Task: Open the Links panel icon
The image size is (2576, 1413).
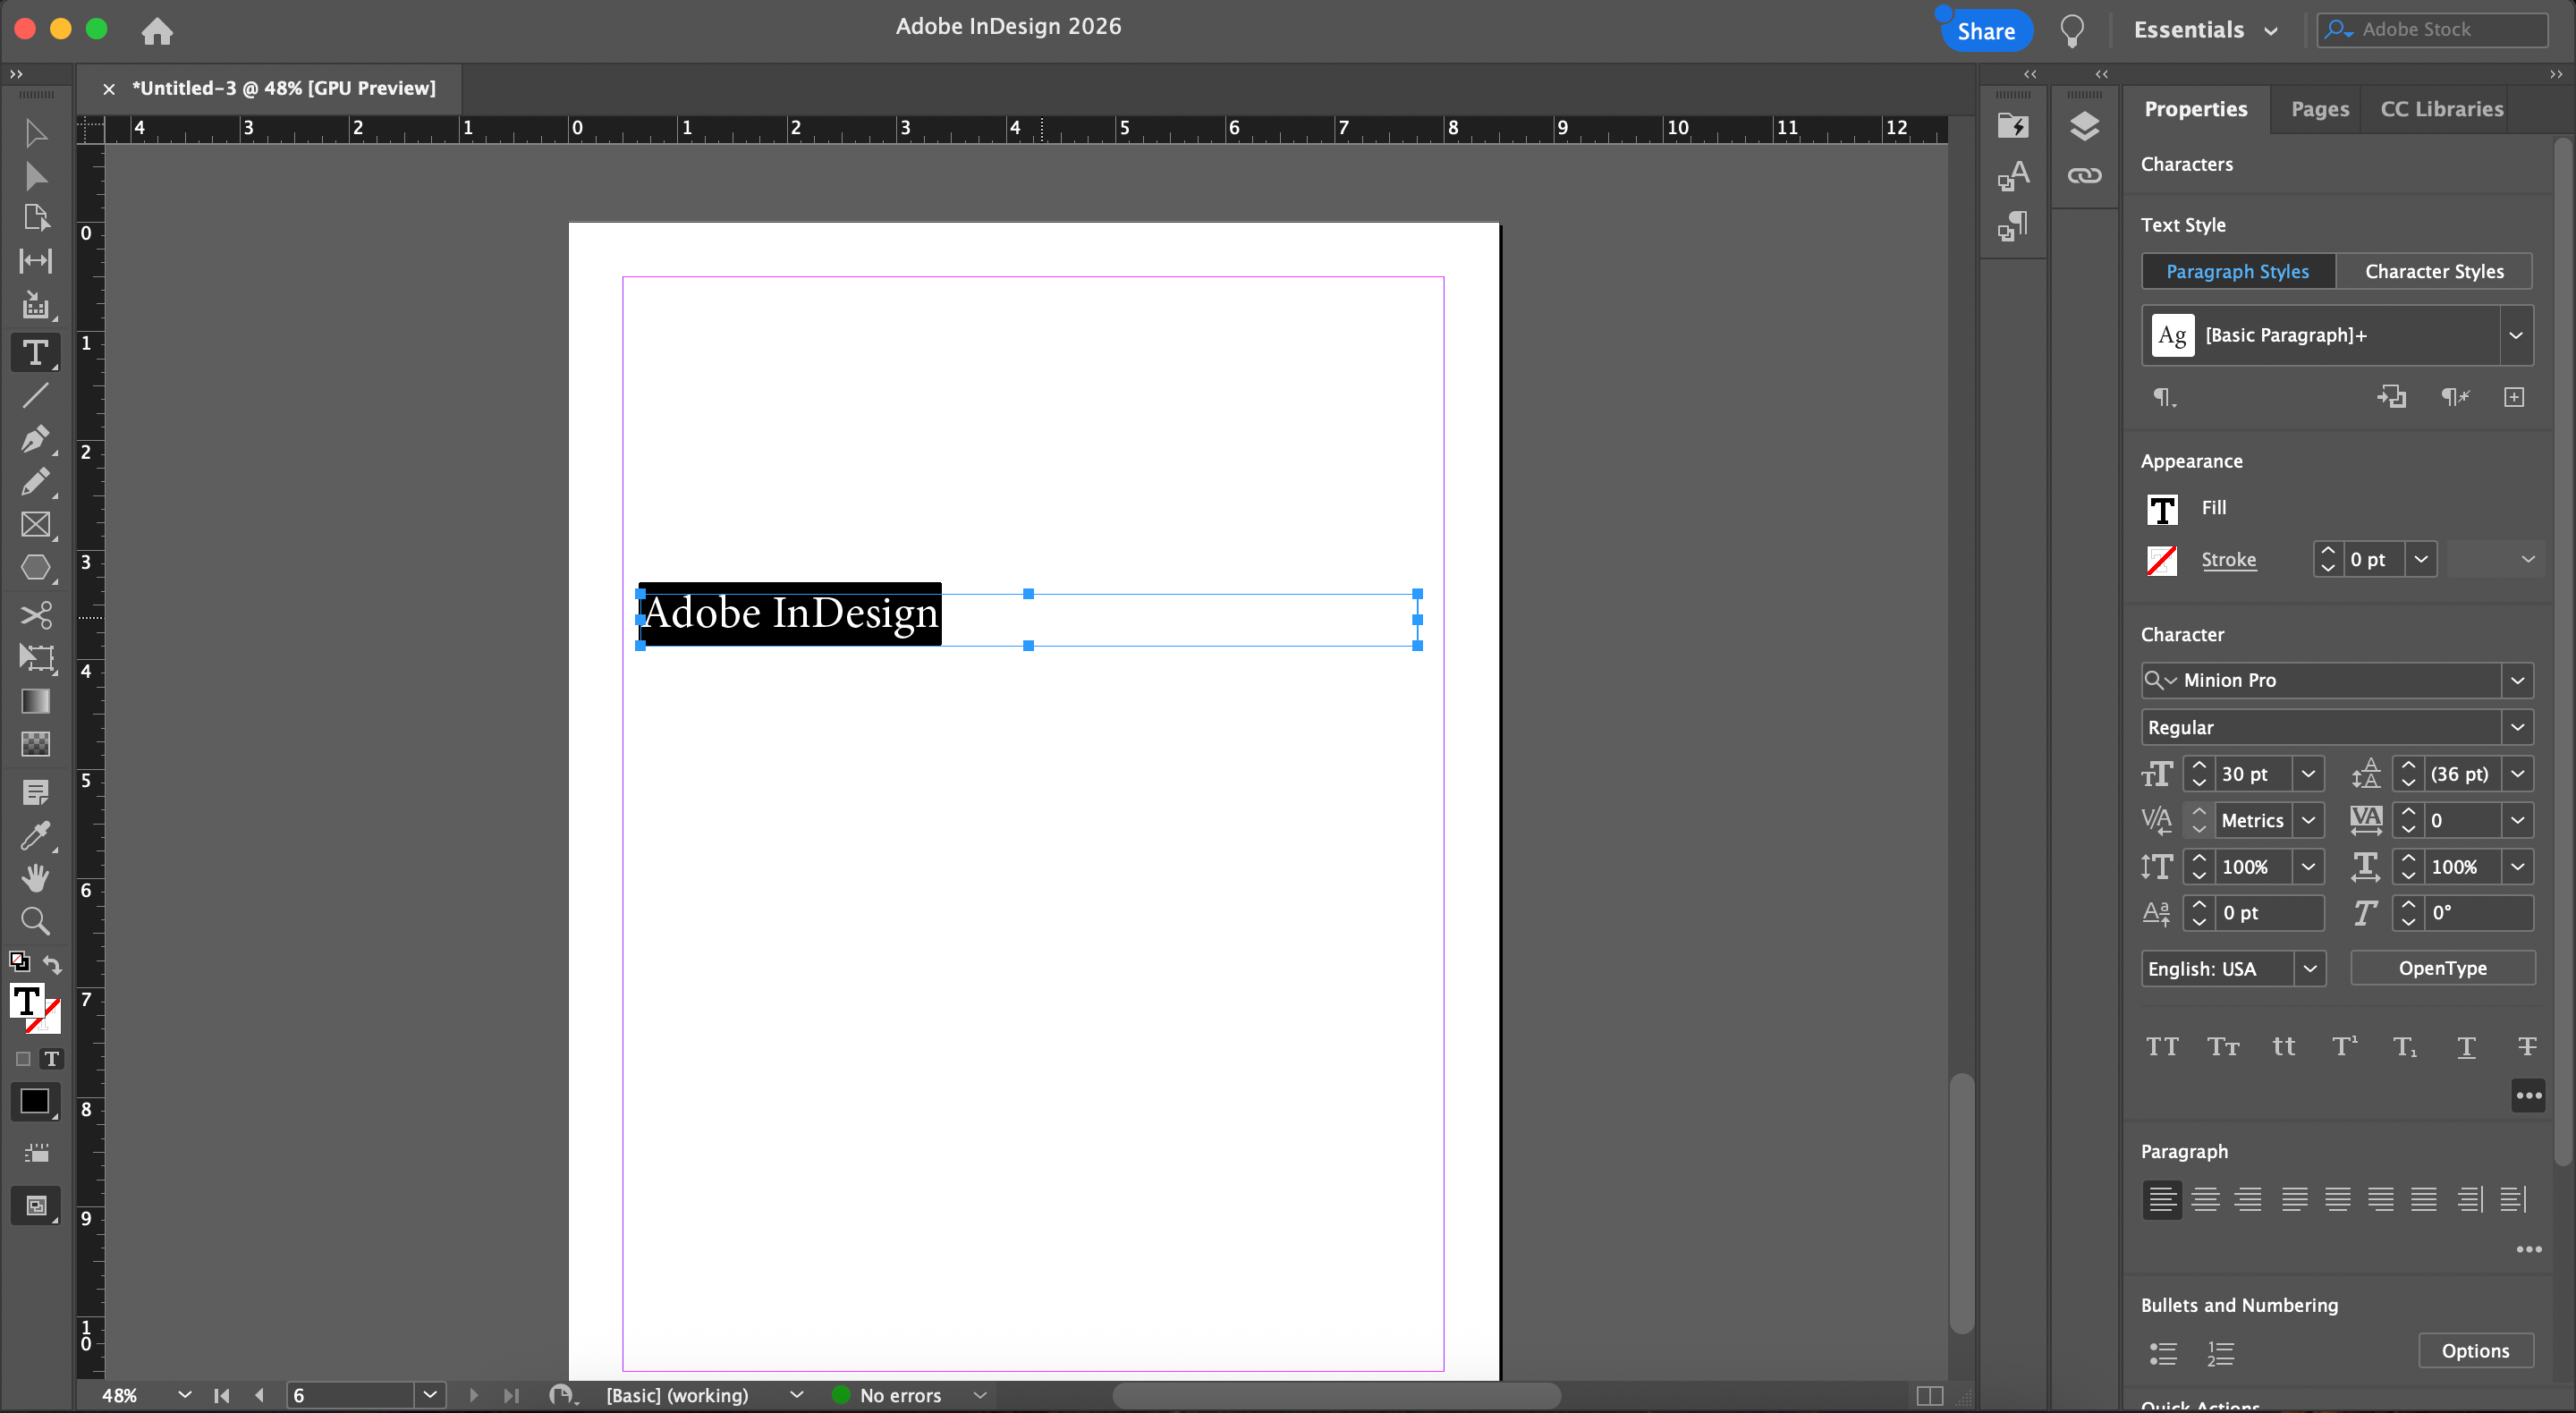Action: [2084, 176]
